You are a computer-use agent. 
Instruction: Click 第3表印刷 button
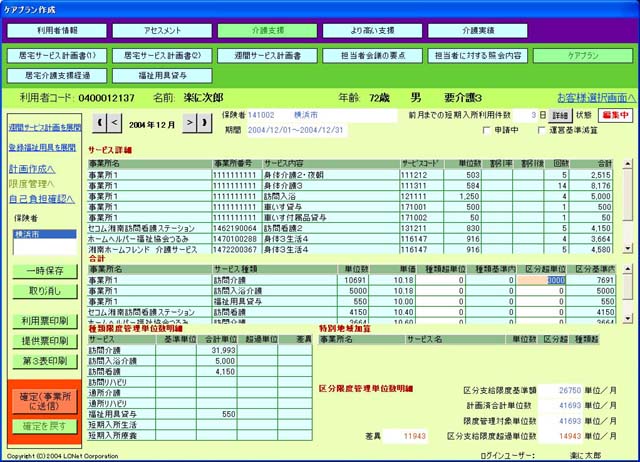(45, 361)
